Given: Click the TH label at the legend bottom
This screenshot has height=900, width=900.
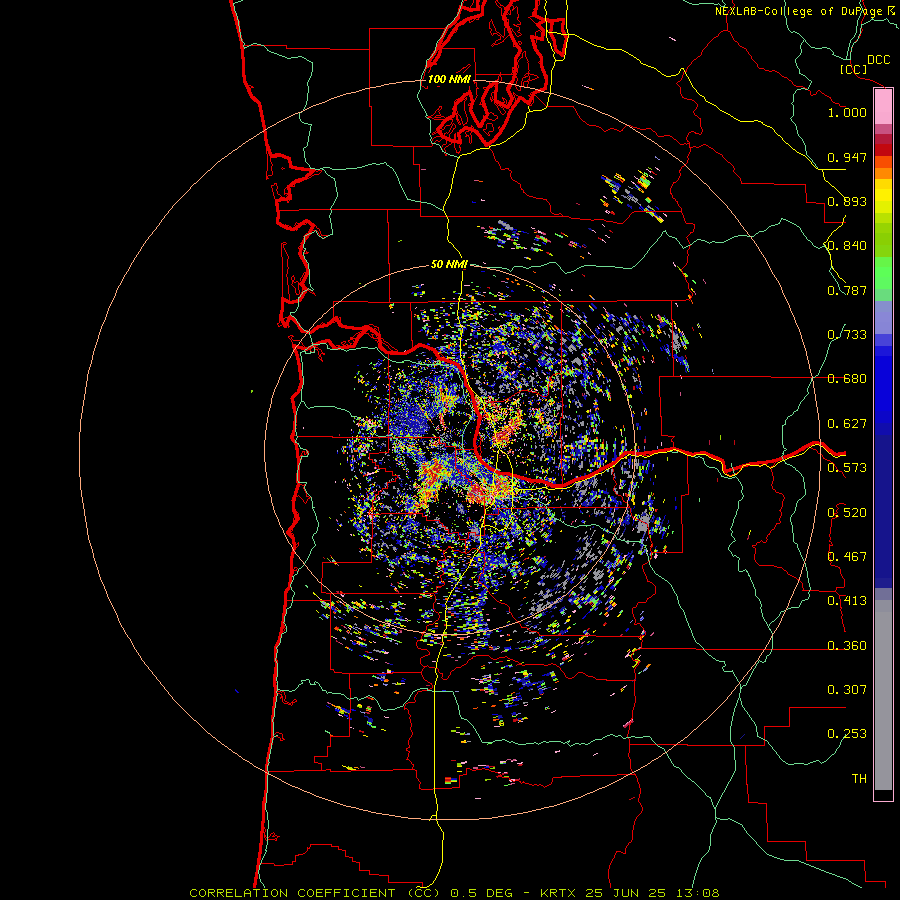Looking at the screenshot, I should pyautogui.click(x=859, y=779).
